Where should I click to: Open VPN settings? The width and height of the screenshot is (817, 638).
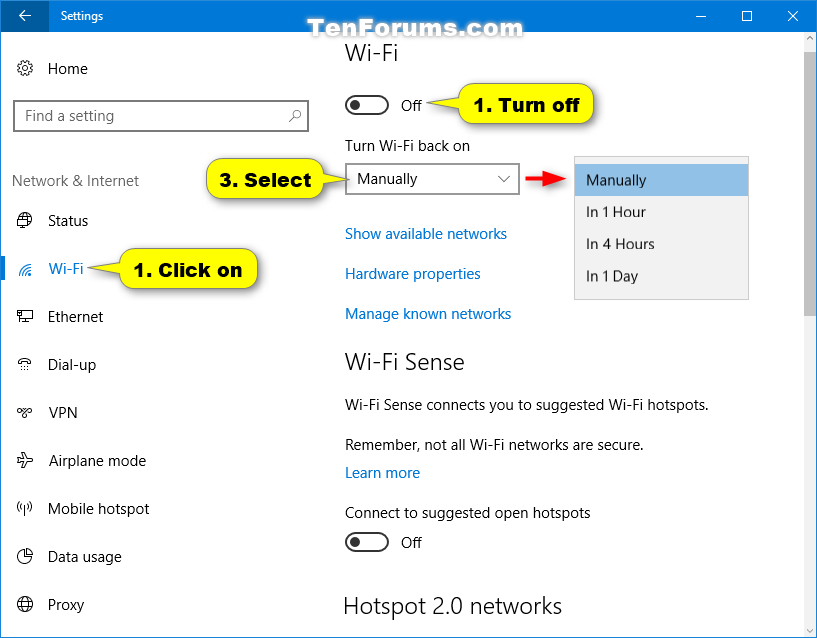tap(63, 413)
